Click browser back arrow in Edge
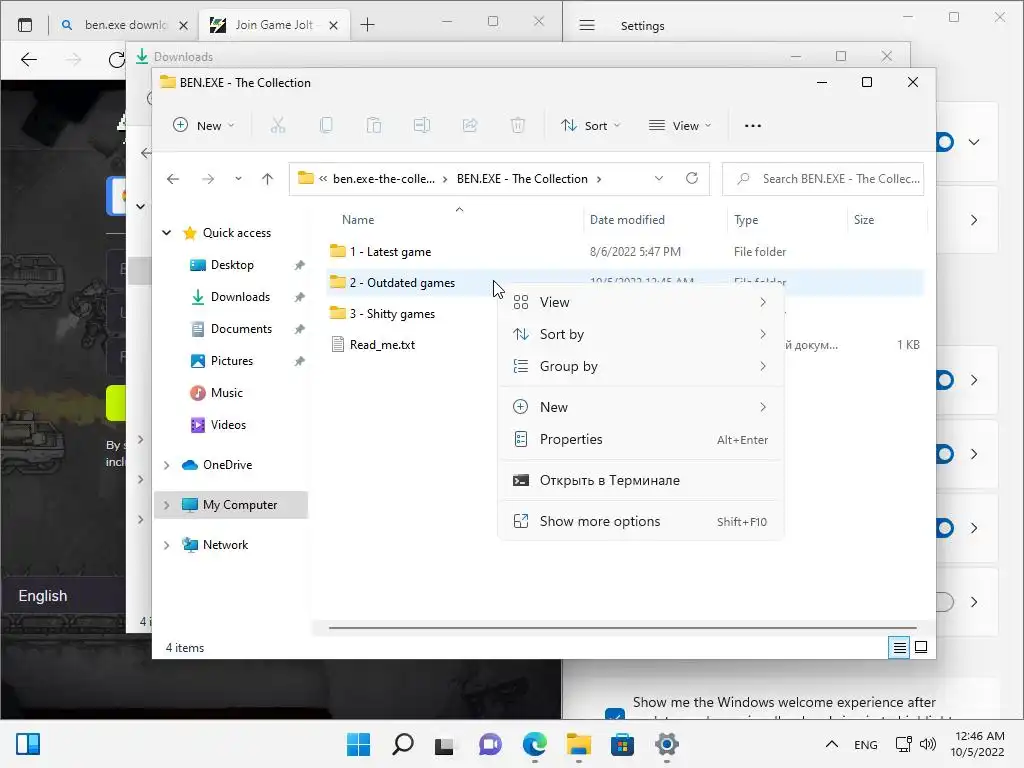This screenshot has width=1024, height=768. 29,60
